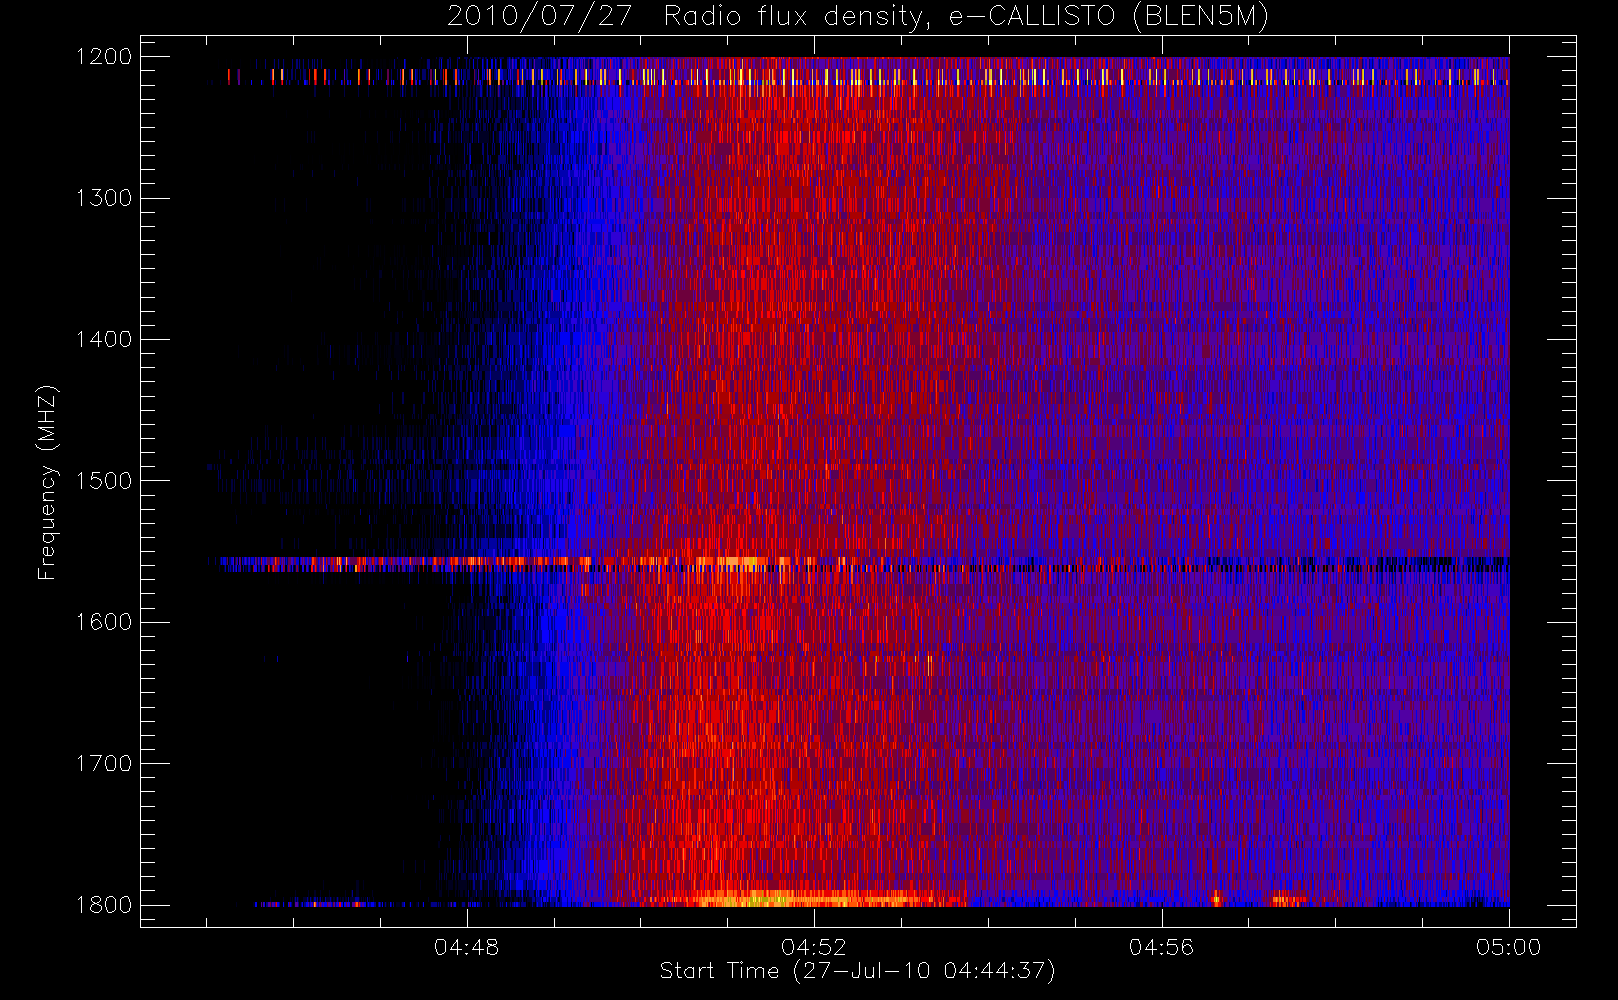Click the 1800 frequency tick label
Image resolution: width=1618 pixels, height=1000 pixels.
[x=104, y=905]
